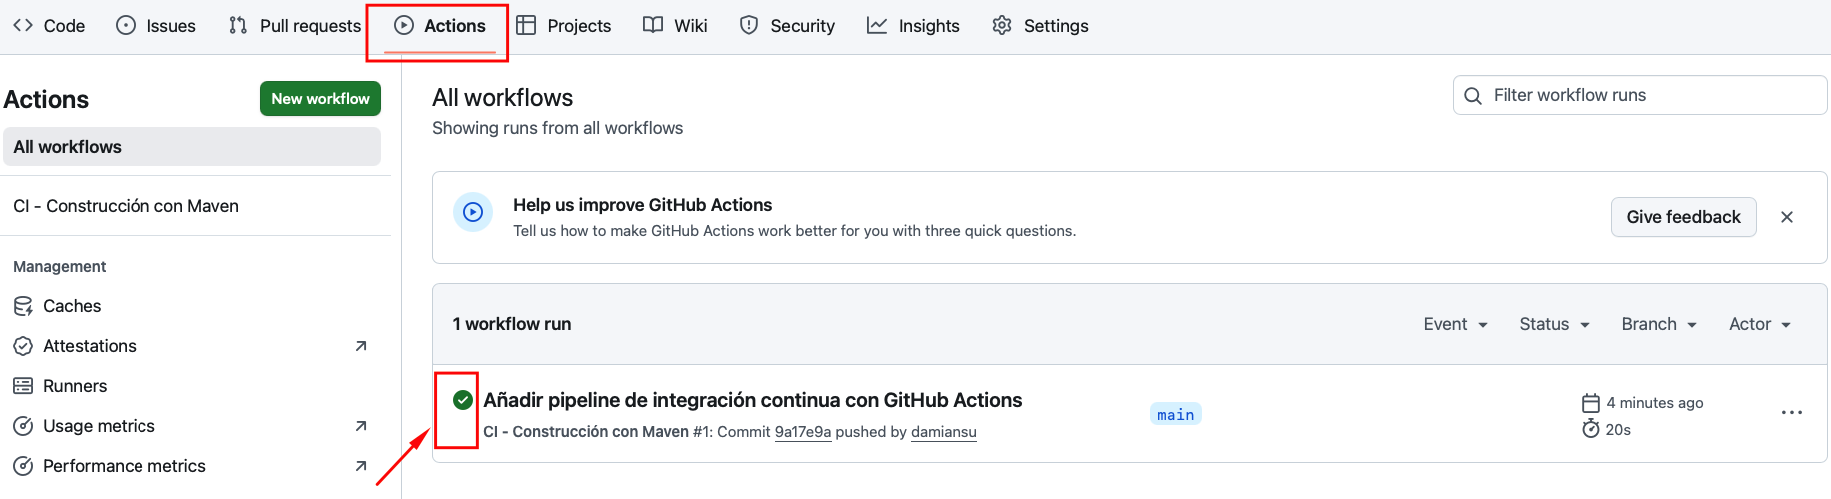Switch to the Pull requests tab
The width and height of the screenshot is (1831, 499).
(295, 26)
